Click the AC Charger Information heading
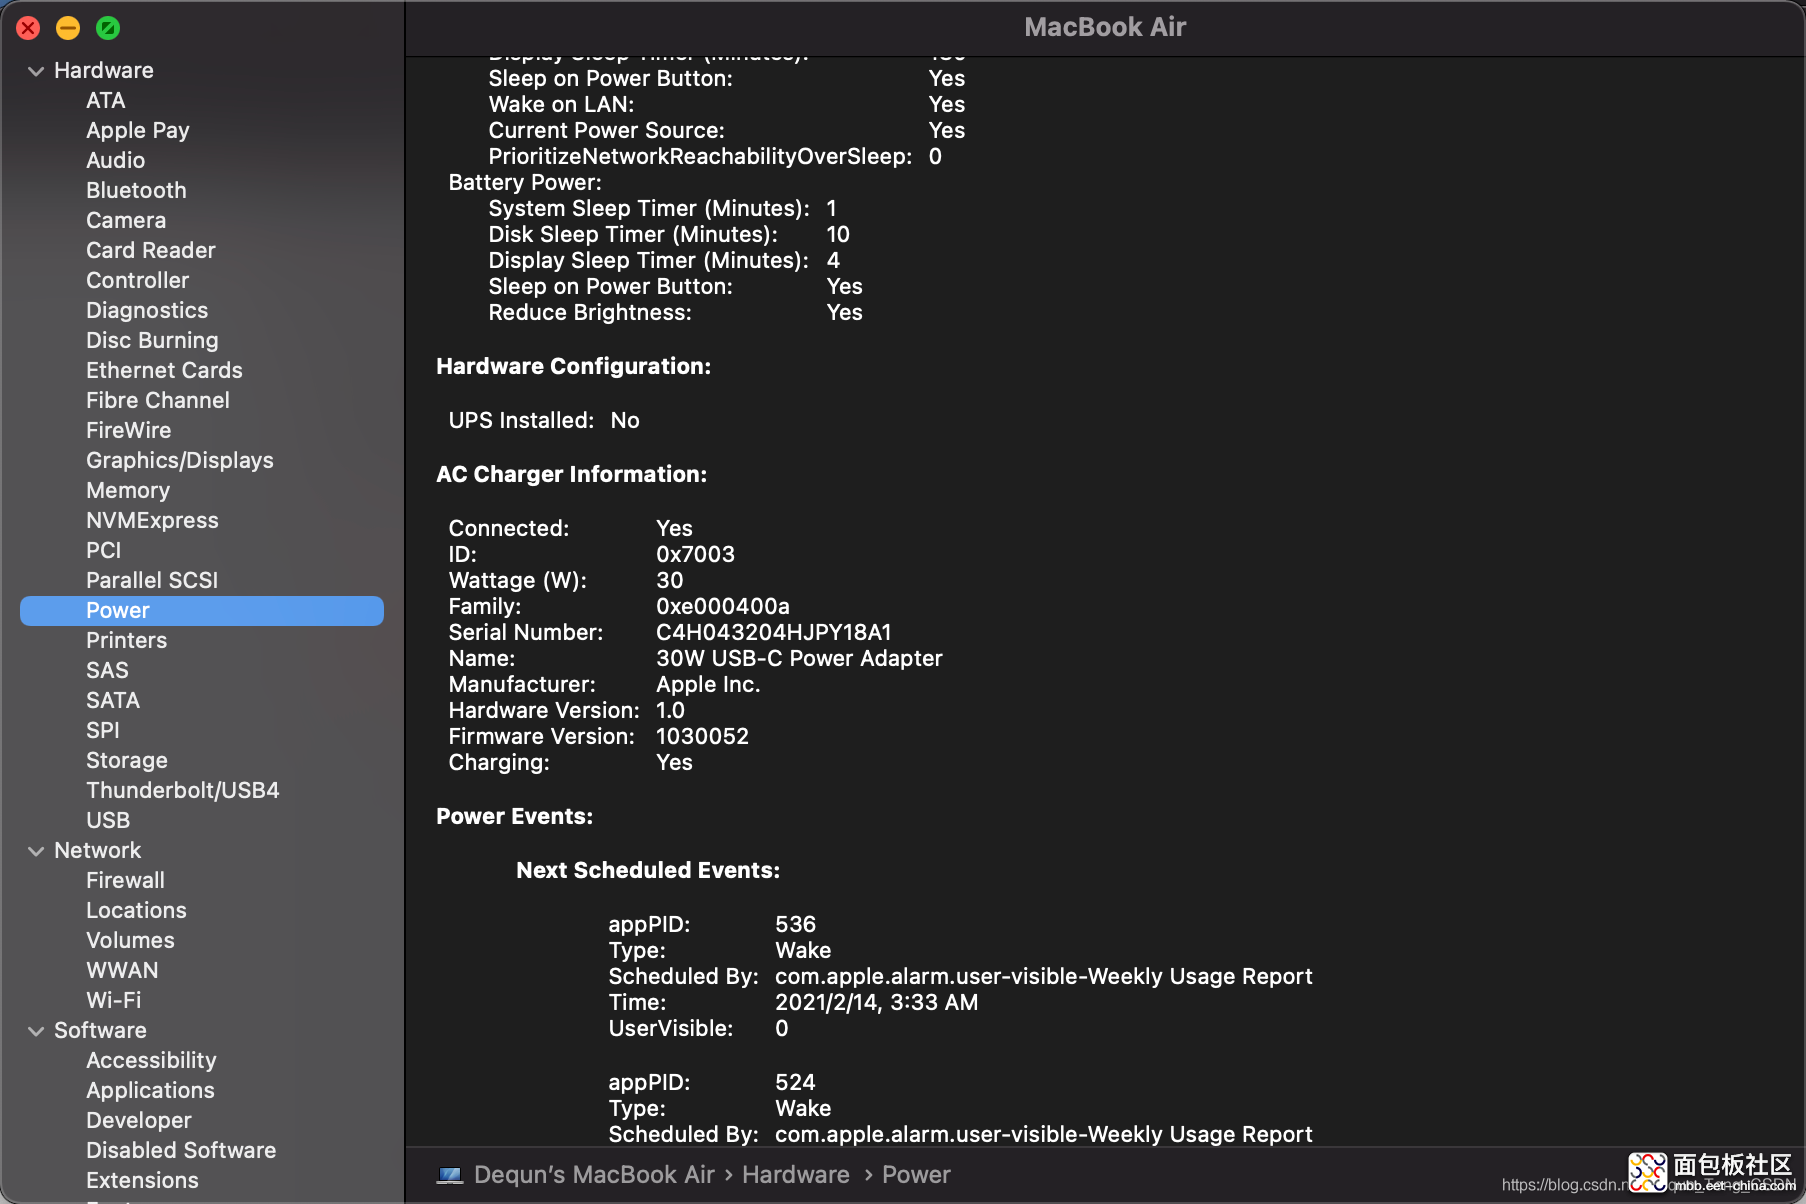This screenshot has height=1204, width=1806. [571, 475]
